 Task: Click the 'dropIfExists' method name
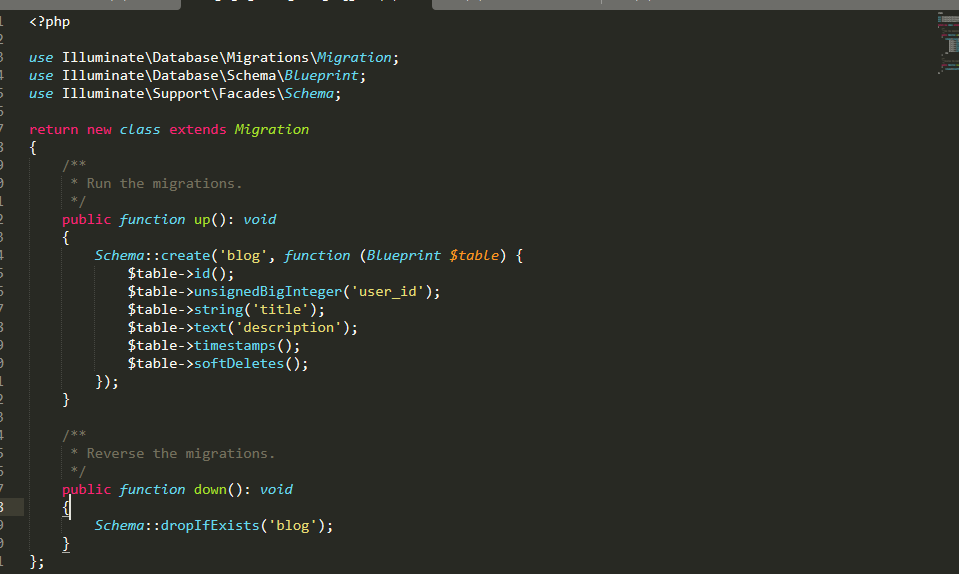click(x=210, y=526)
